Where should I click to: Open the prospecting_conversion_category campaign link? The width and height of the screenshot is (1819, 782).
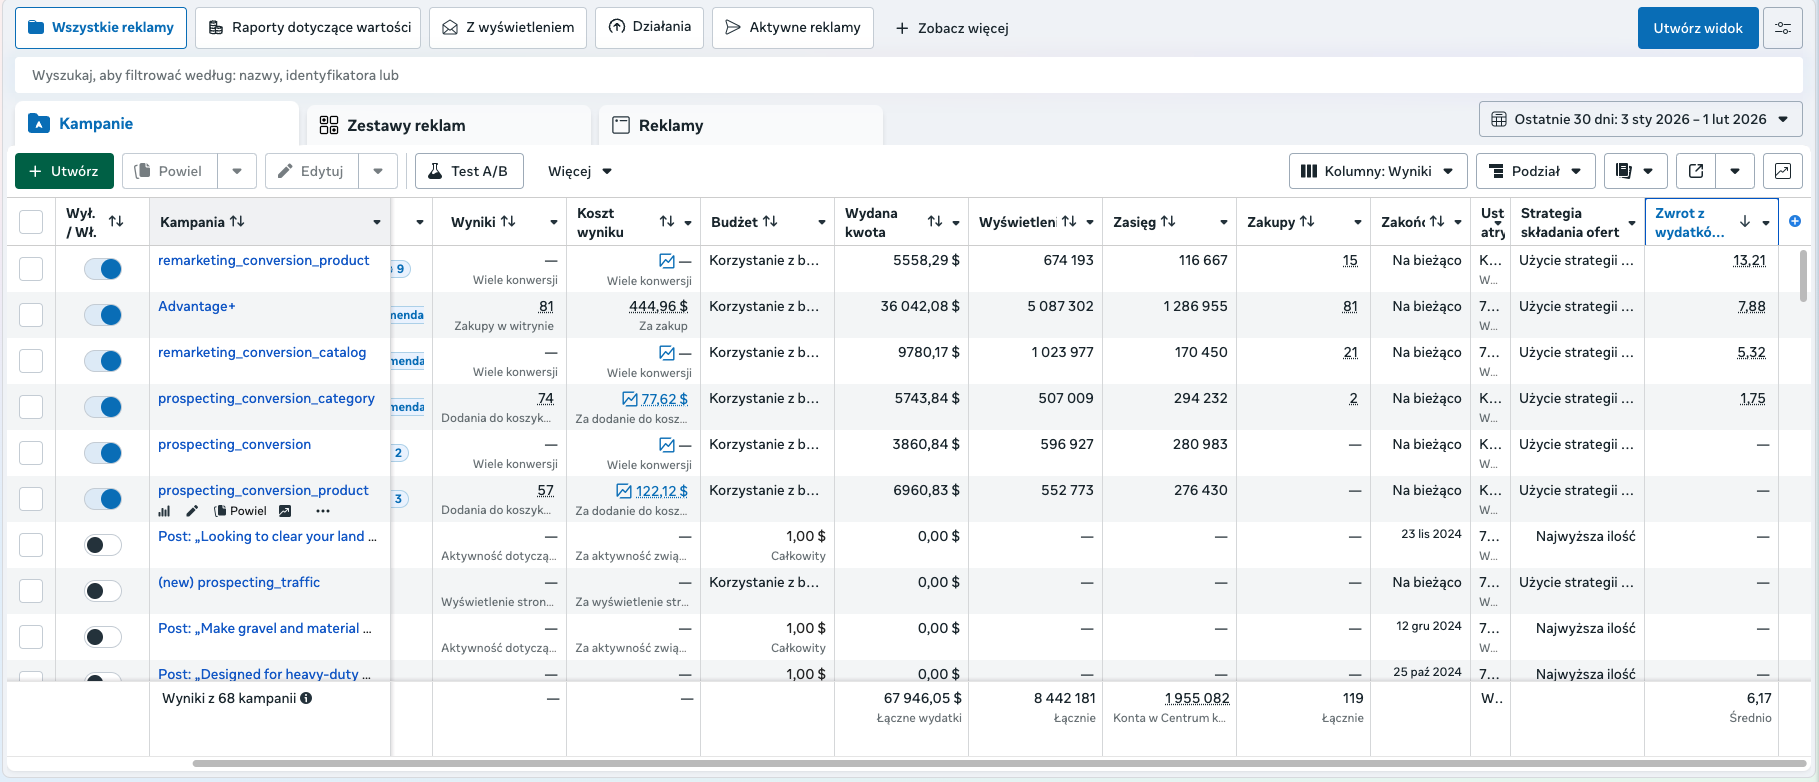(x=266, y=398)
